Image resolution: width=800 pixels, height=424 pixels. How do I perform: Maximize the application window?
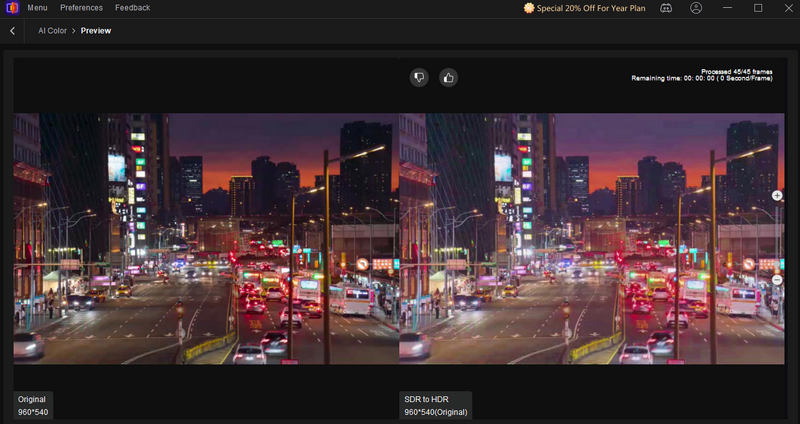point(758,8)
